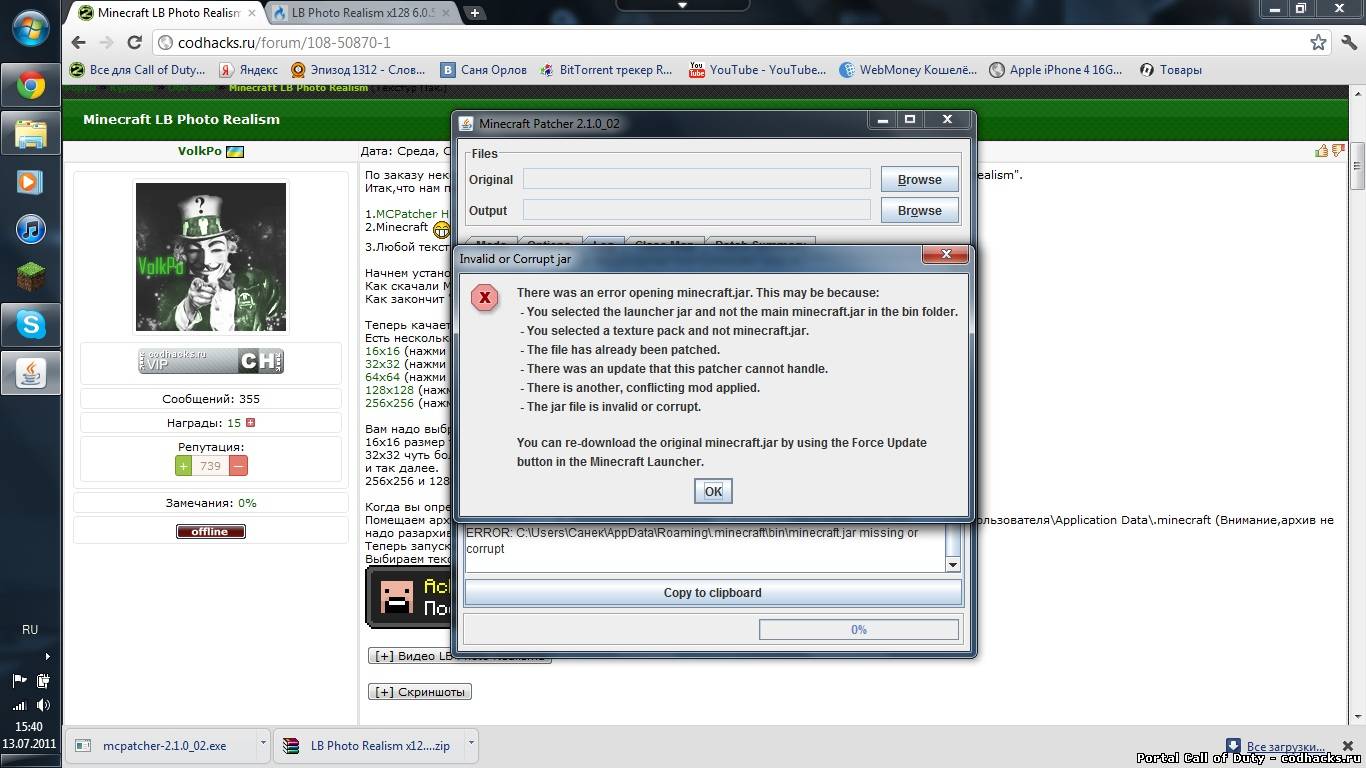This screenshot has width=1366, height=768.
Task: Expand the [+] Скриншоты spoiler
Action: (x=420, y=692)
